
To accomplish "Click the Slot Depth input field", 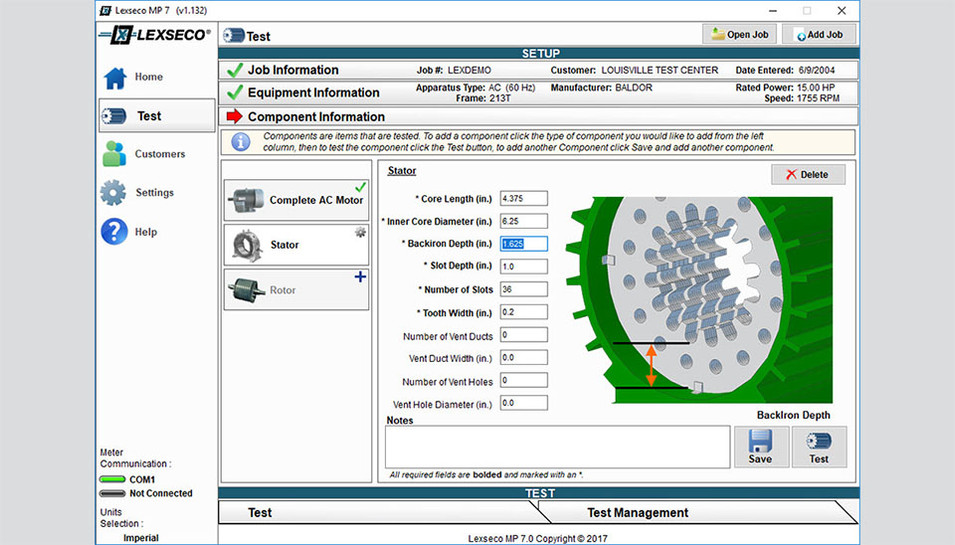I will pos(524,266).
